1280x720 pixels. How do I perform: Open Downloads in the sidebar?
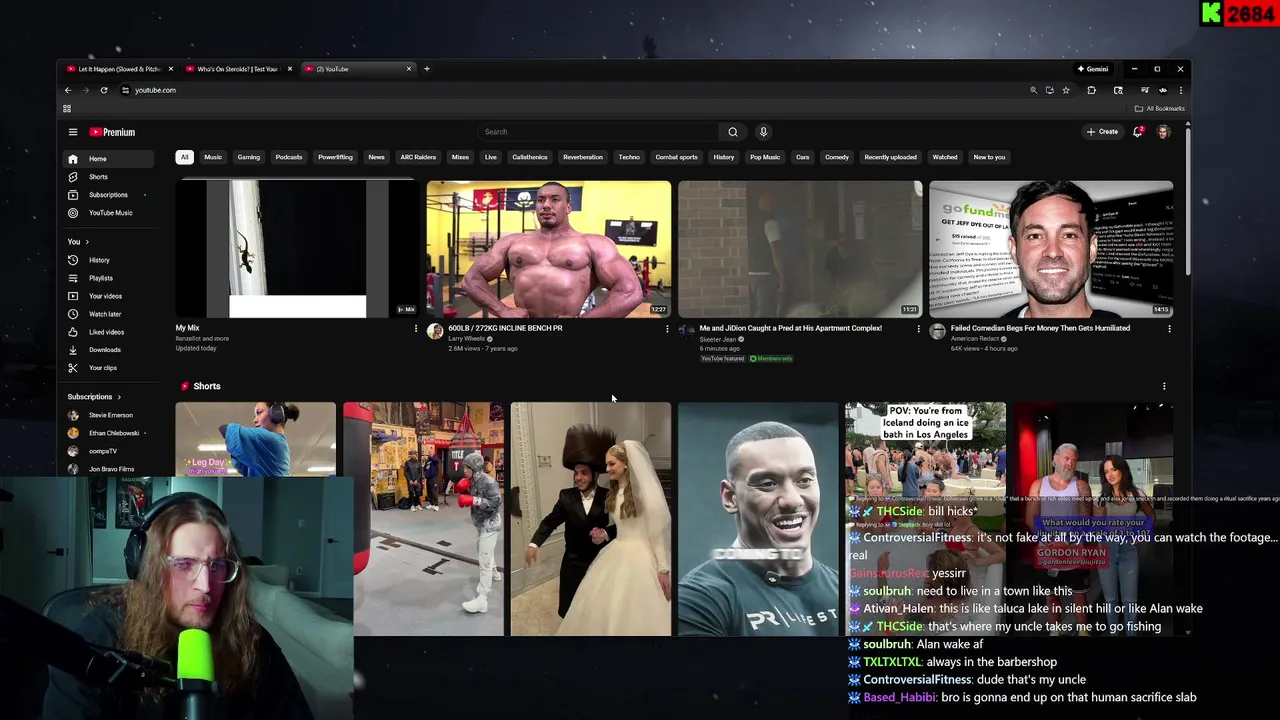click(110, 350)
